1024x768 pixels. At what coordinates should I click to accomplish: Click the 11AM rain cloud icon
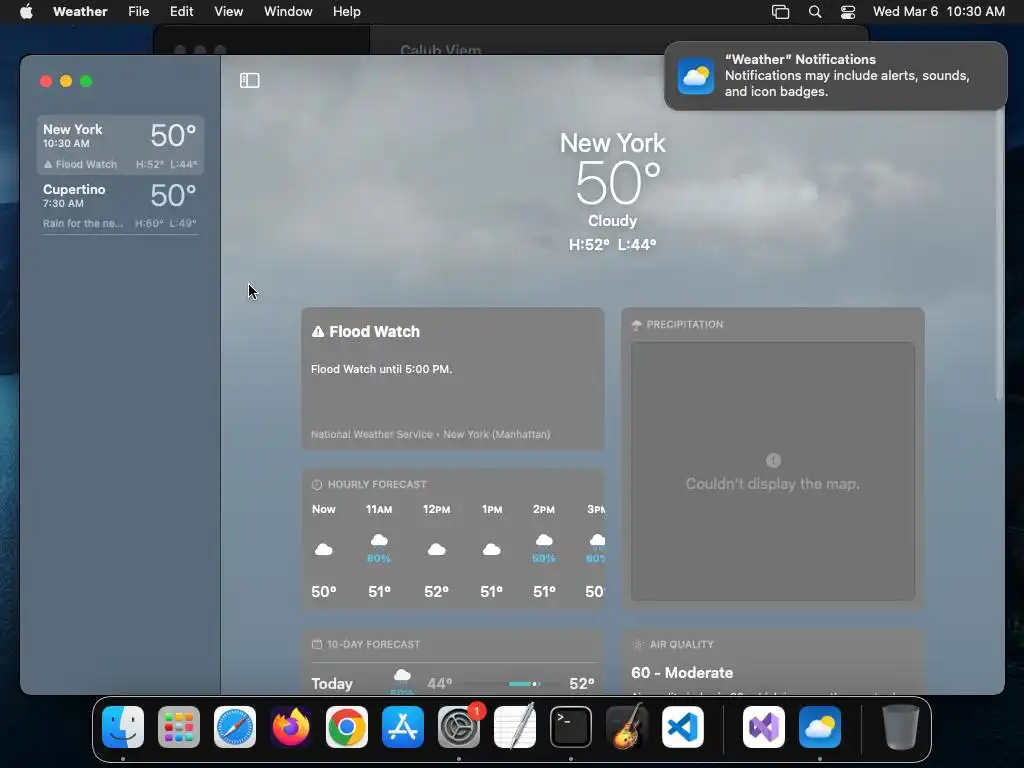tap(379, 541)
